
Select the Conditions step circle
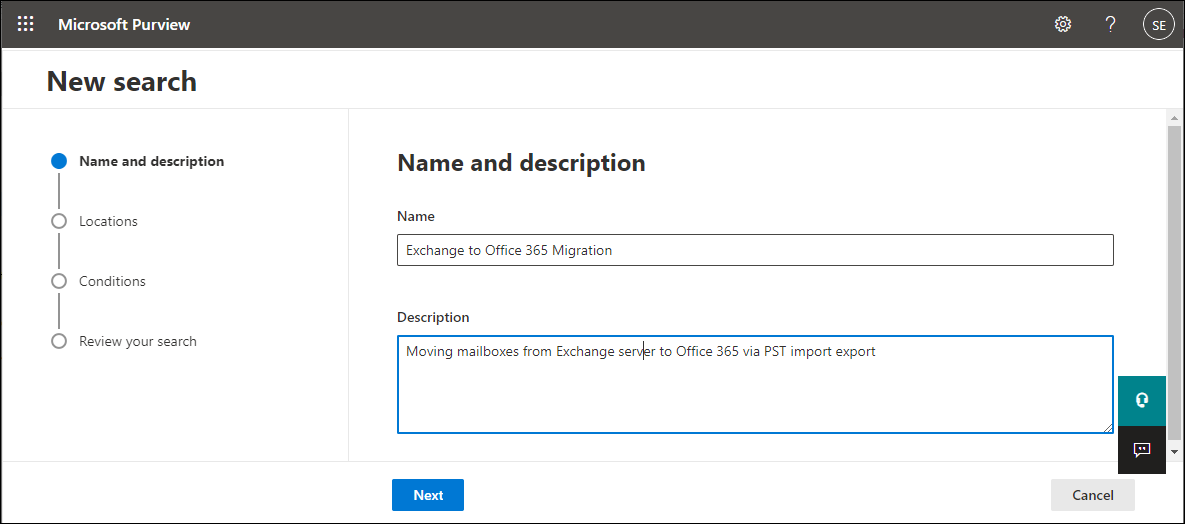tap(59, 281)
